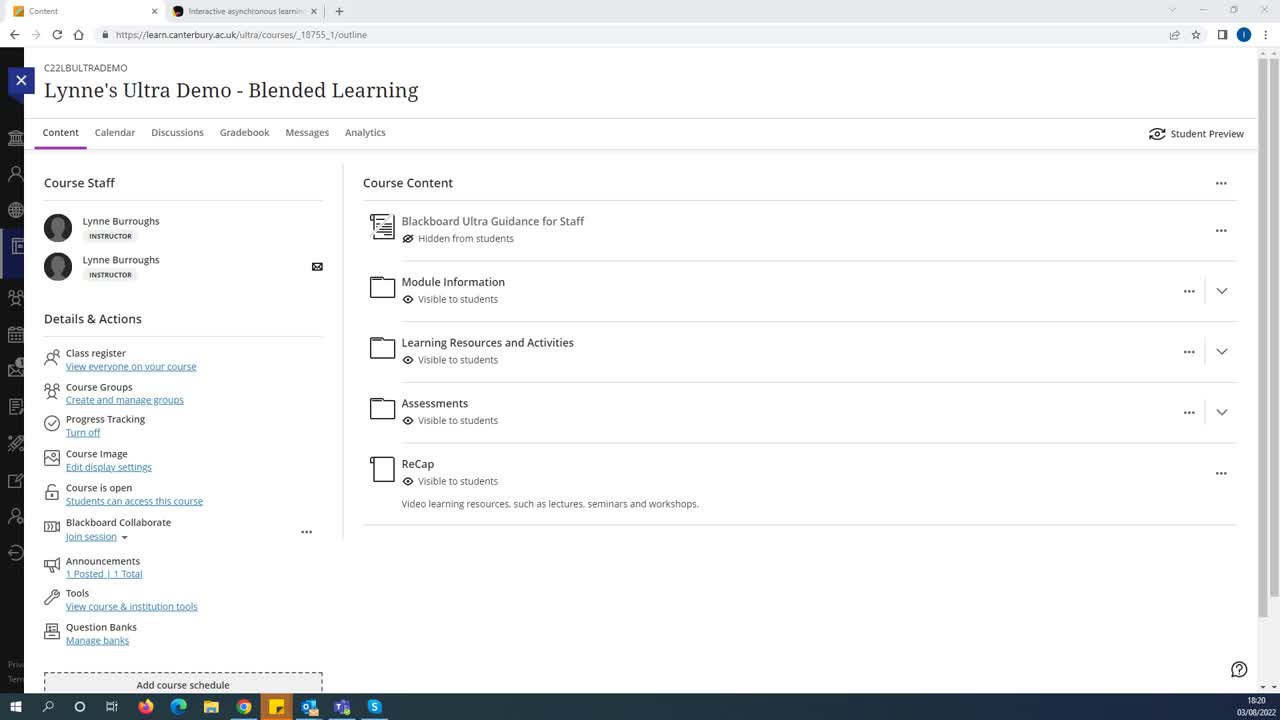
Task: Click the Student Preview eye icon
Action: click(x=1157, y=134)
